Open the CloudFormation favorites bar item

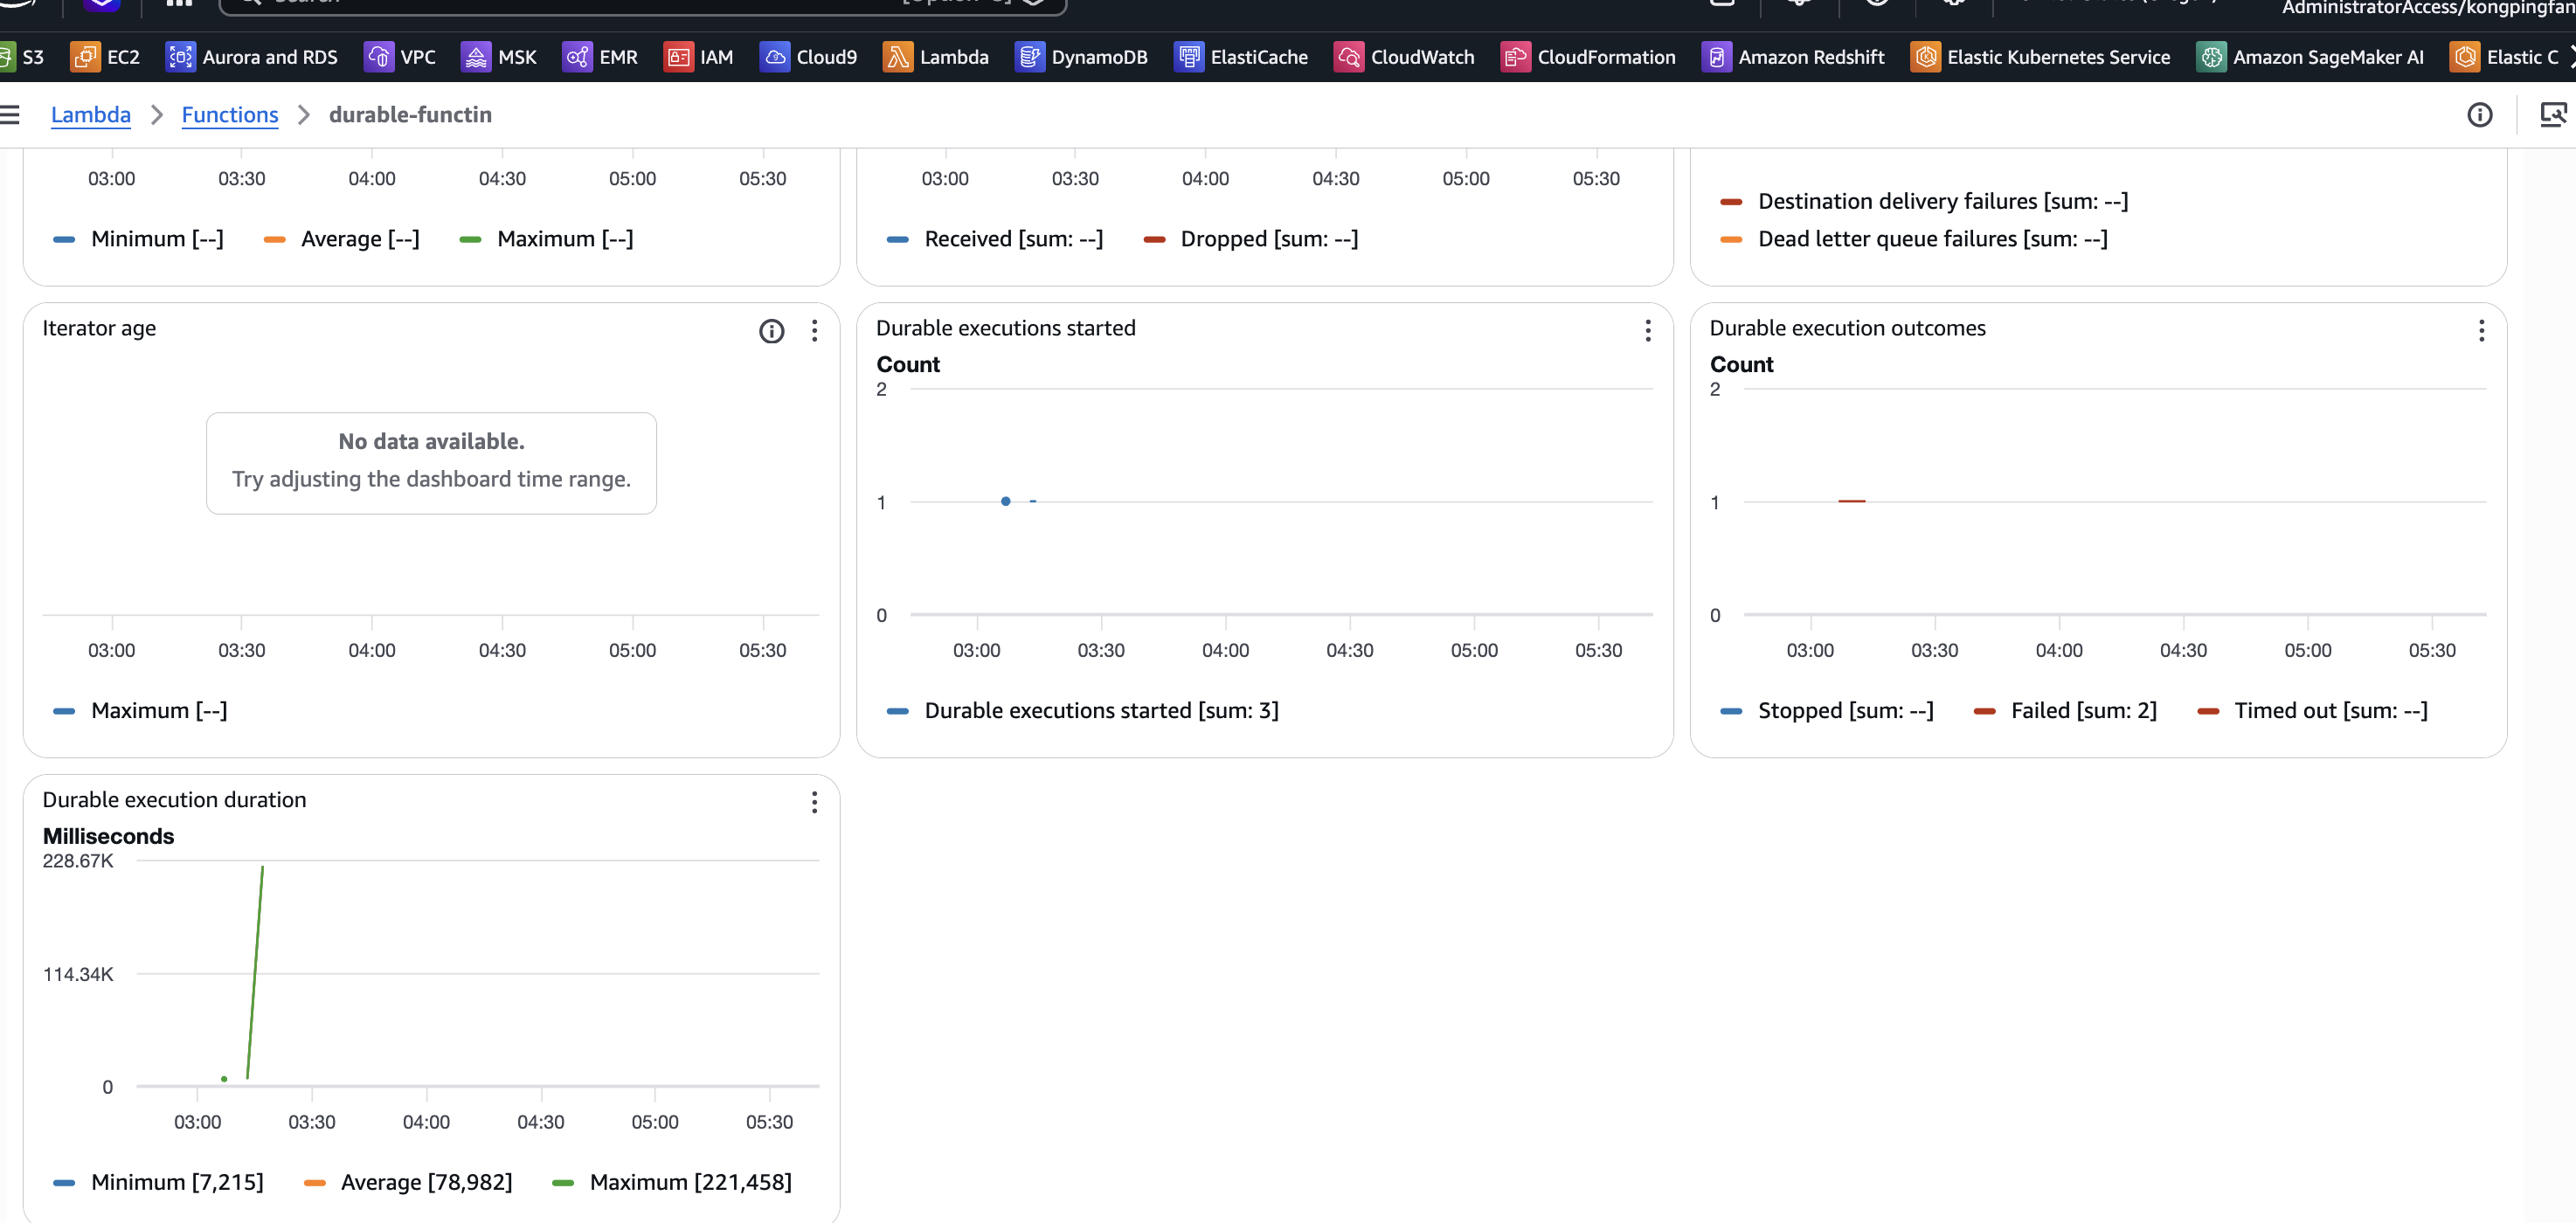[x=1515, y=57]
